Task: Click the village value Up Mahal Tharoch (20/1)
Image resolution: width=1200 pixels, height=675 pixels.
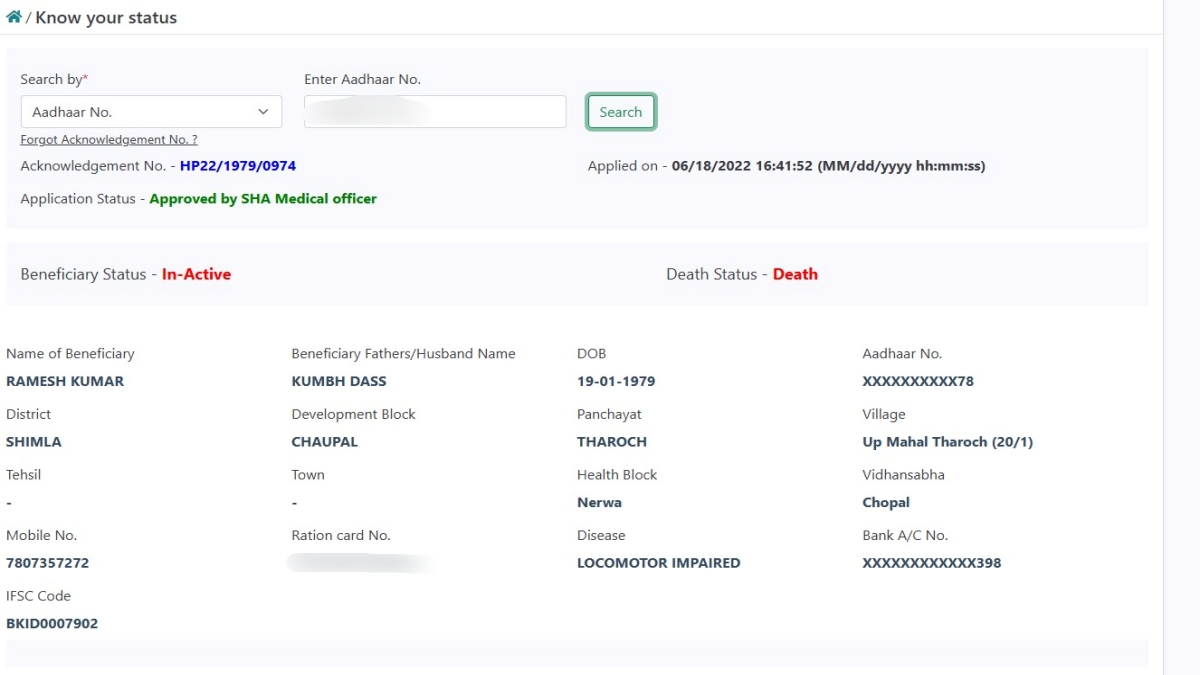Action: coord(947,442)
